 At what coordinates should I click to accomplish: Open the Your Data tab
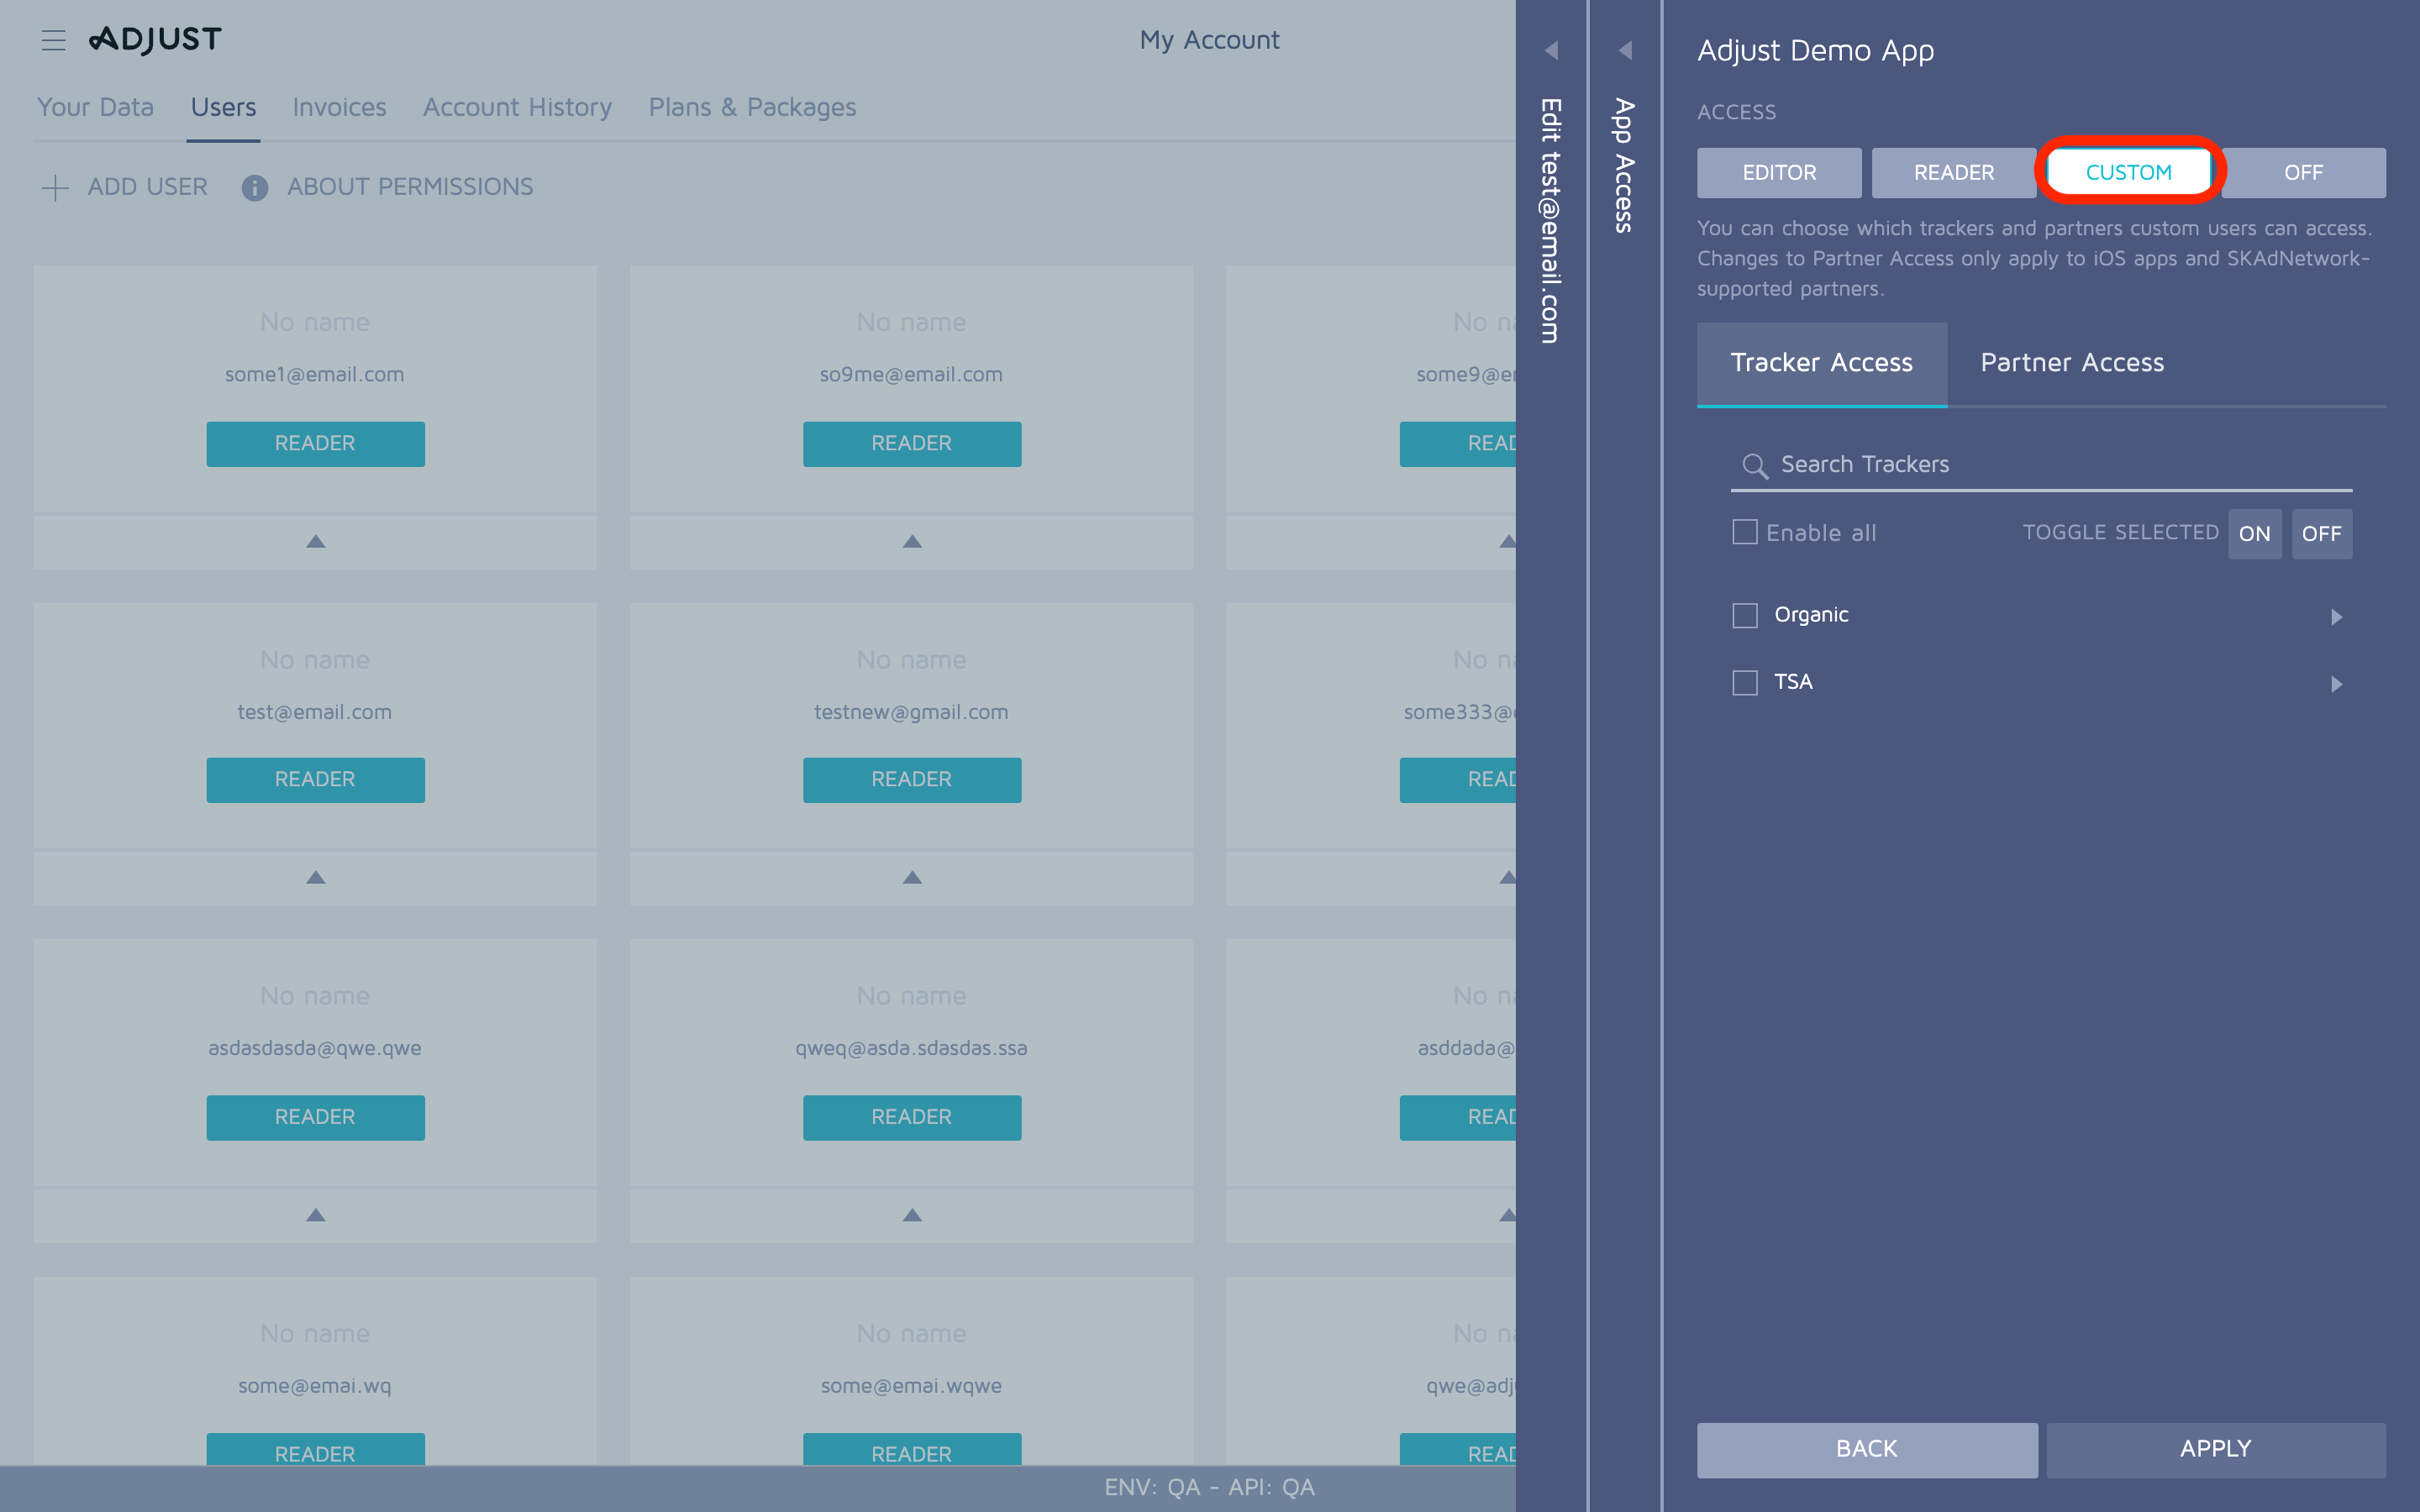point(95,107)
